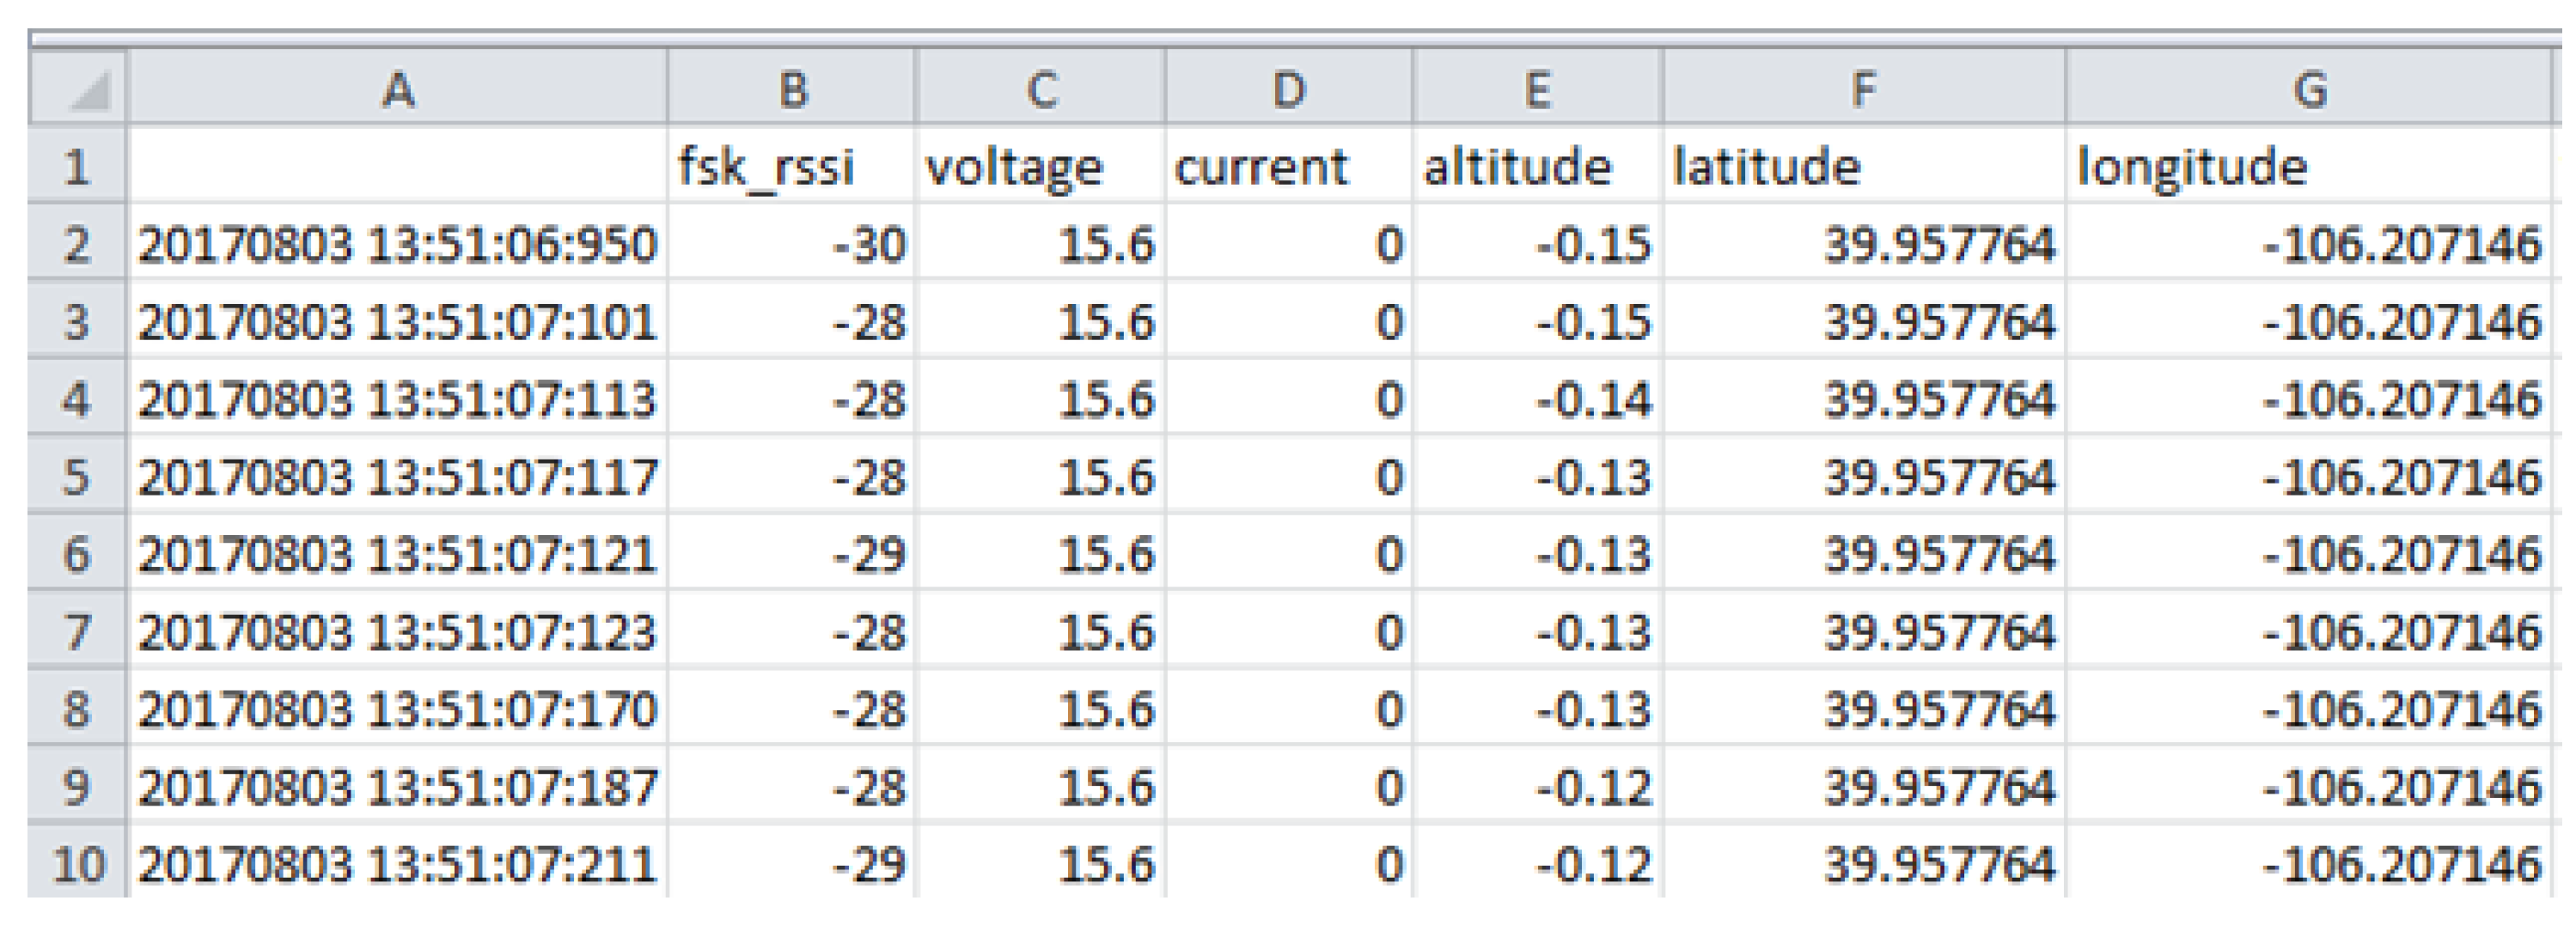Select column D header
2576x931 pixels.
coord(1289,88)
